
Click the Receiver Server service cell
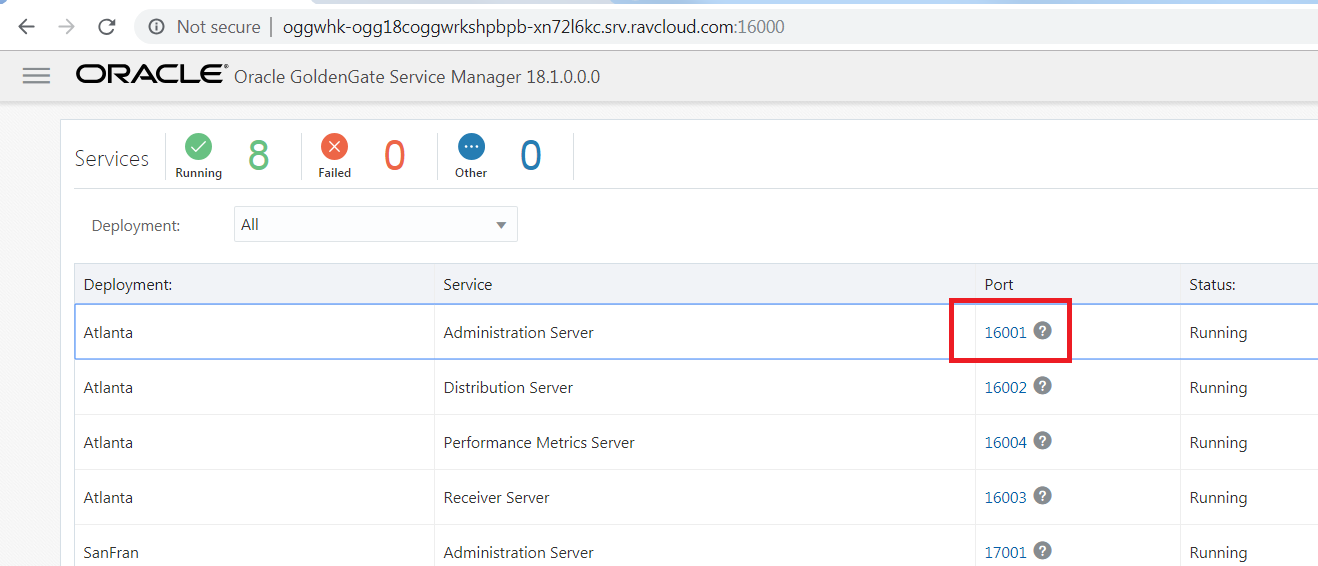[x=704, y=497]
